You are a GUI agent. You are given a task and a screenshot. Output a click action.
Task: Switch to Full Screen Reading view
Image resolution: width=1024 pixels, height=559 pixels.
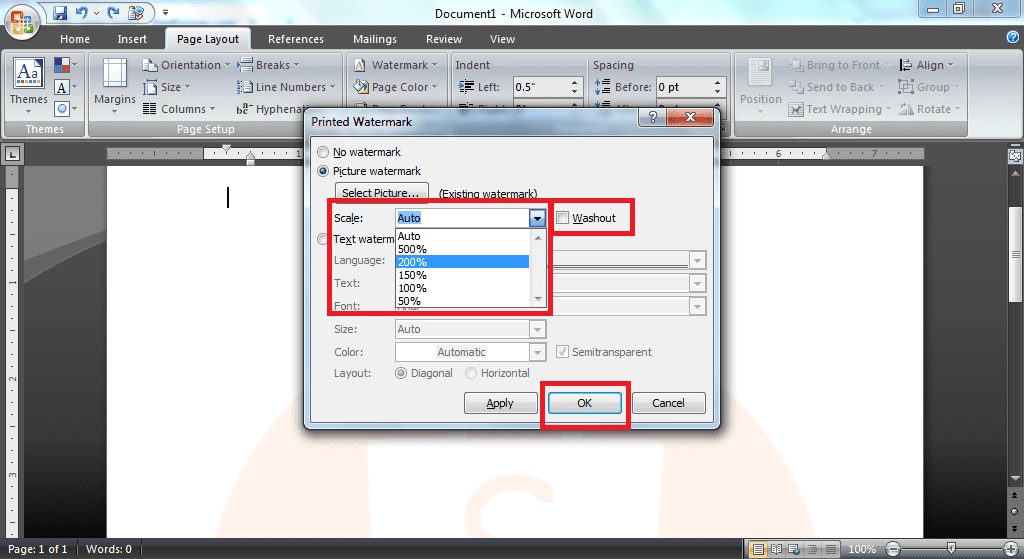point(776,549)
